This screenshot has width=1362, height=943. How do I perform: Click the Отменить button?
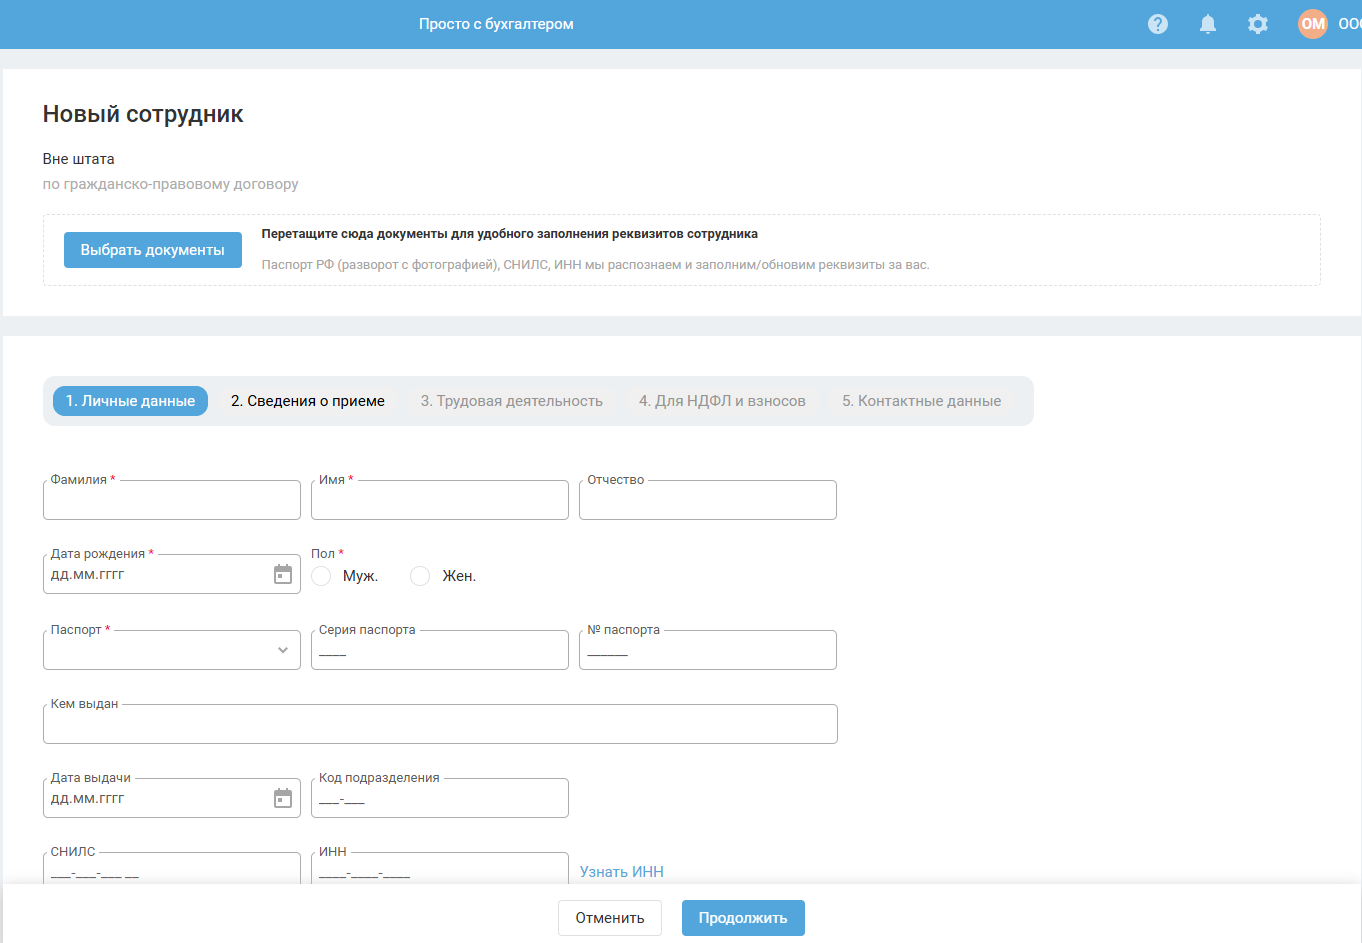(610, 918)
